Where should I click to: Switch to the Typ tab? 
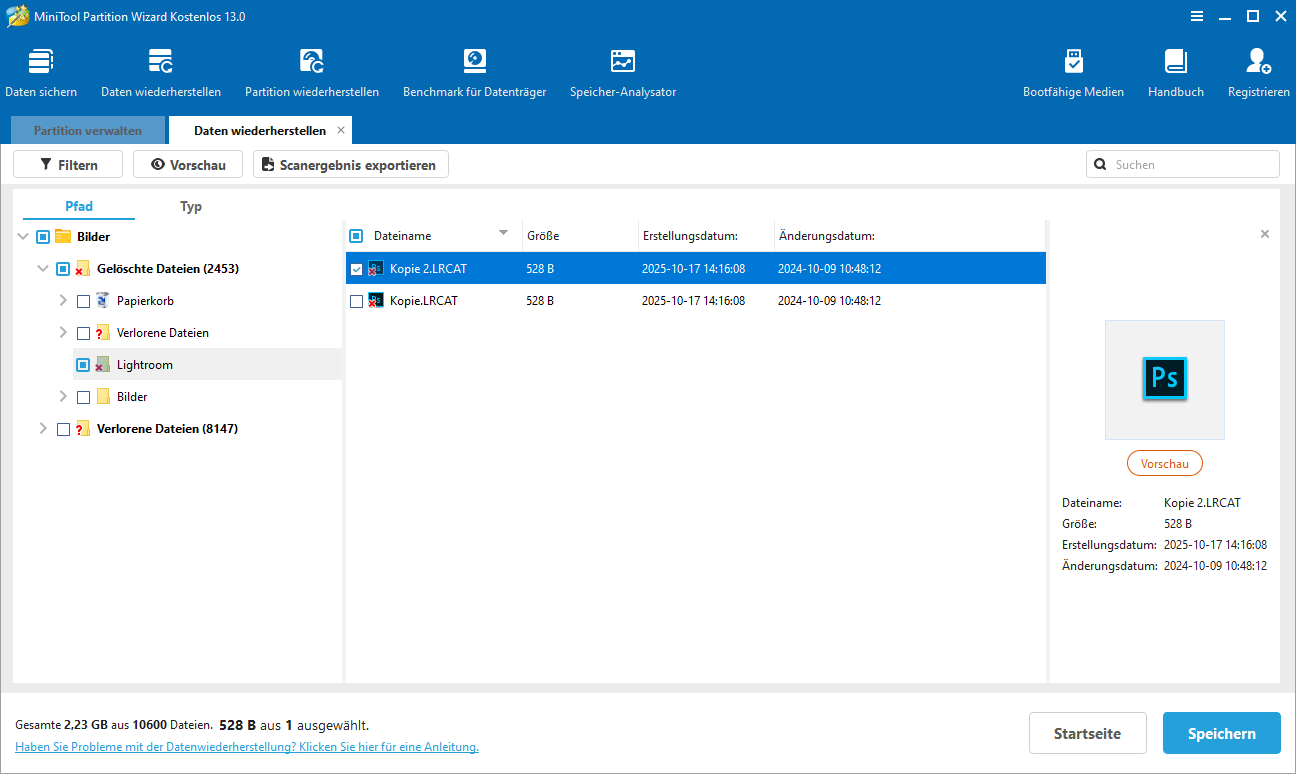(x=191, y=206)
